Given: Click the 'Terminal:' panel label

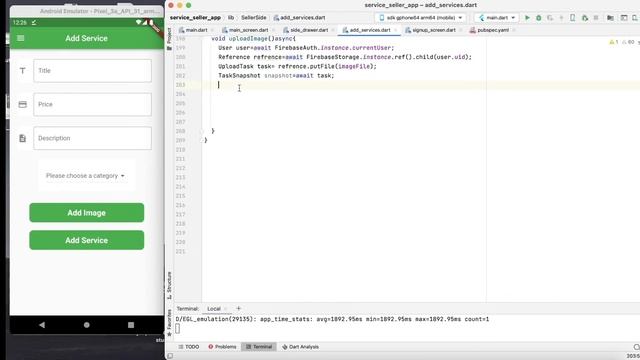Looking at the screenshot, I should 187,309.
